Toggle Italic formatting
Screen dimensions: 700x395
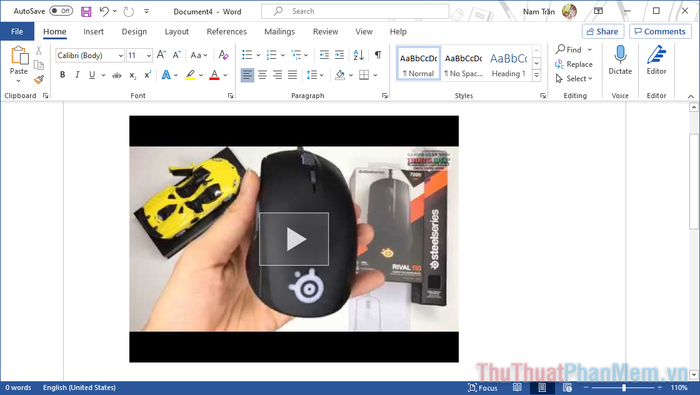(x=77, y=75)
